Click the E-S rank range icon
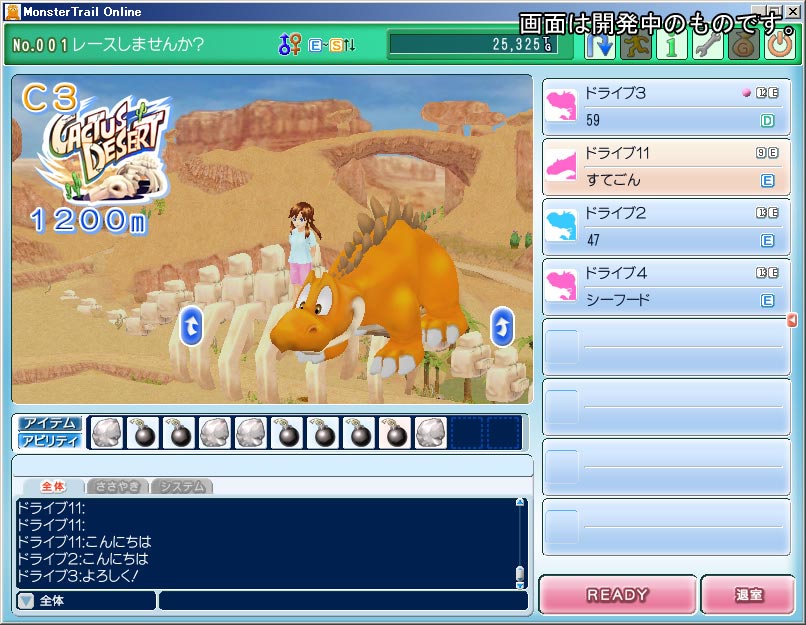 coord(332,45)
